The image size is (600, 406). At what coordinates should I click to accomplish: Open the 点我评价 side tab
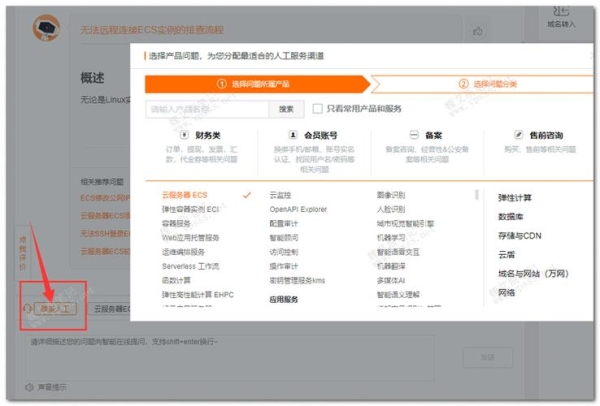point(23,253)
